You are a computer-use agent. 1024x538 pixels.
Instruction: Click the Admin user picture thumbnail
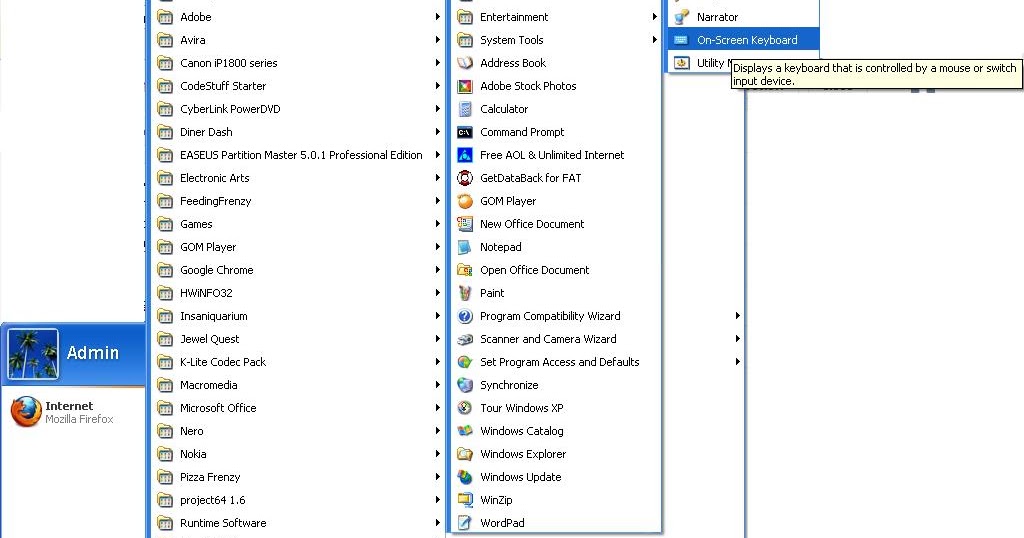[x=33, y=353]
